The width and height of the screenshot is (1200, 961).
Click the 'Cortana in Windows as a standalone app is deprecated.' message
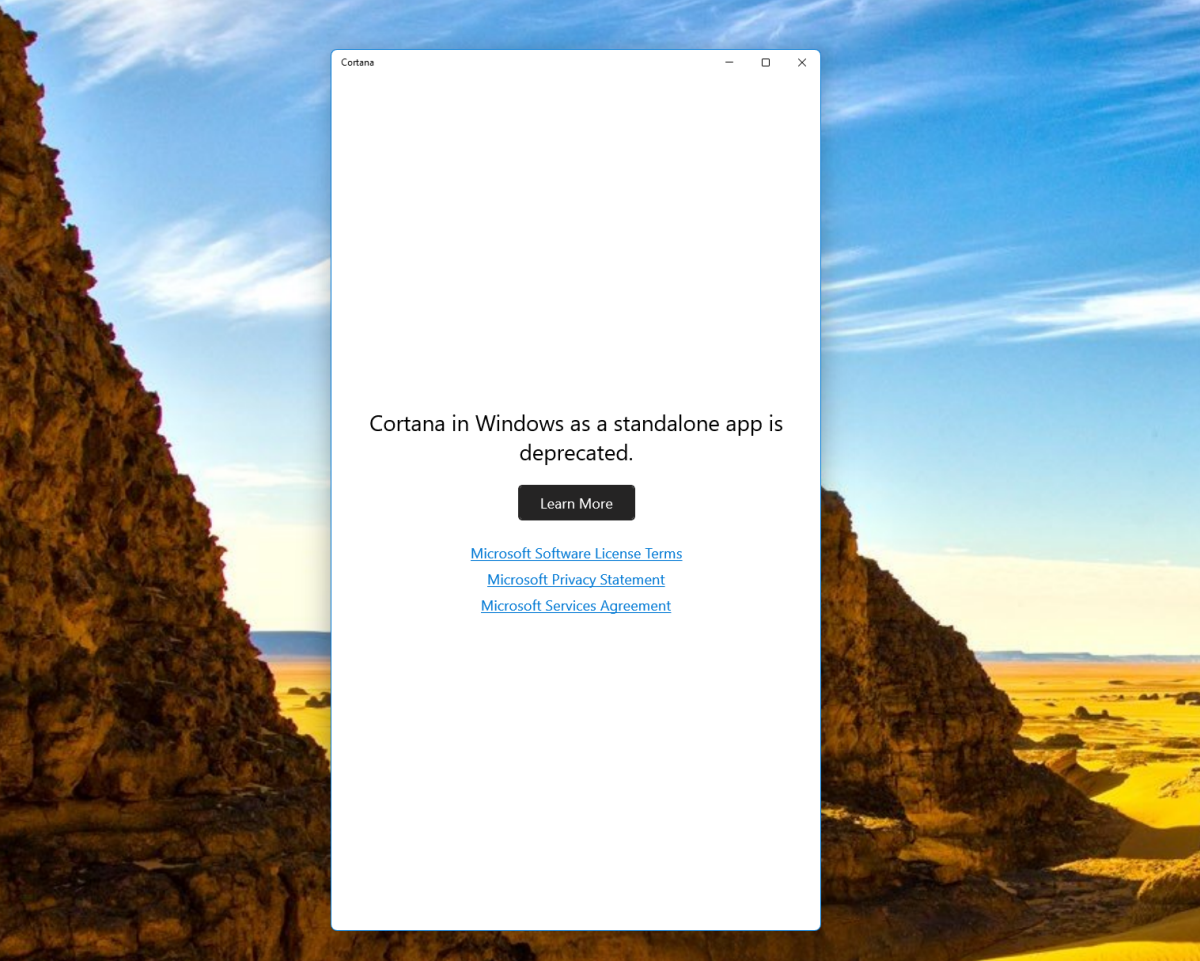coord(576,438)
